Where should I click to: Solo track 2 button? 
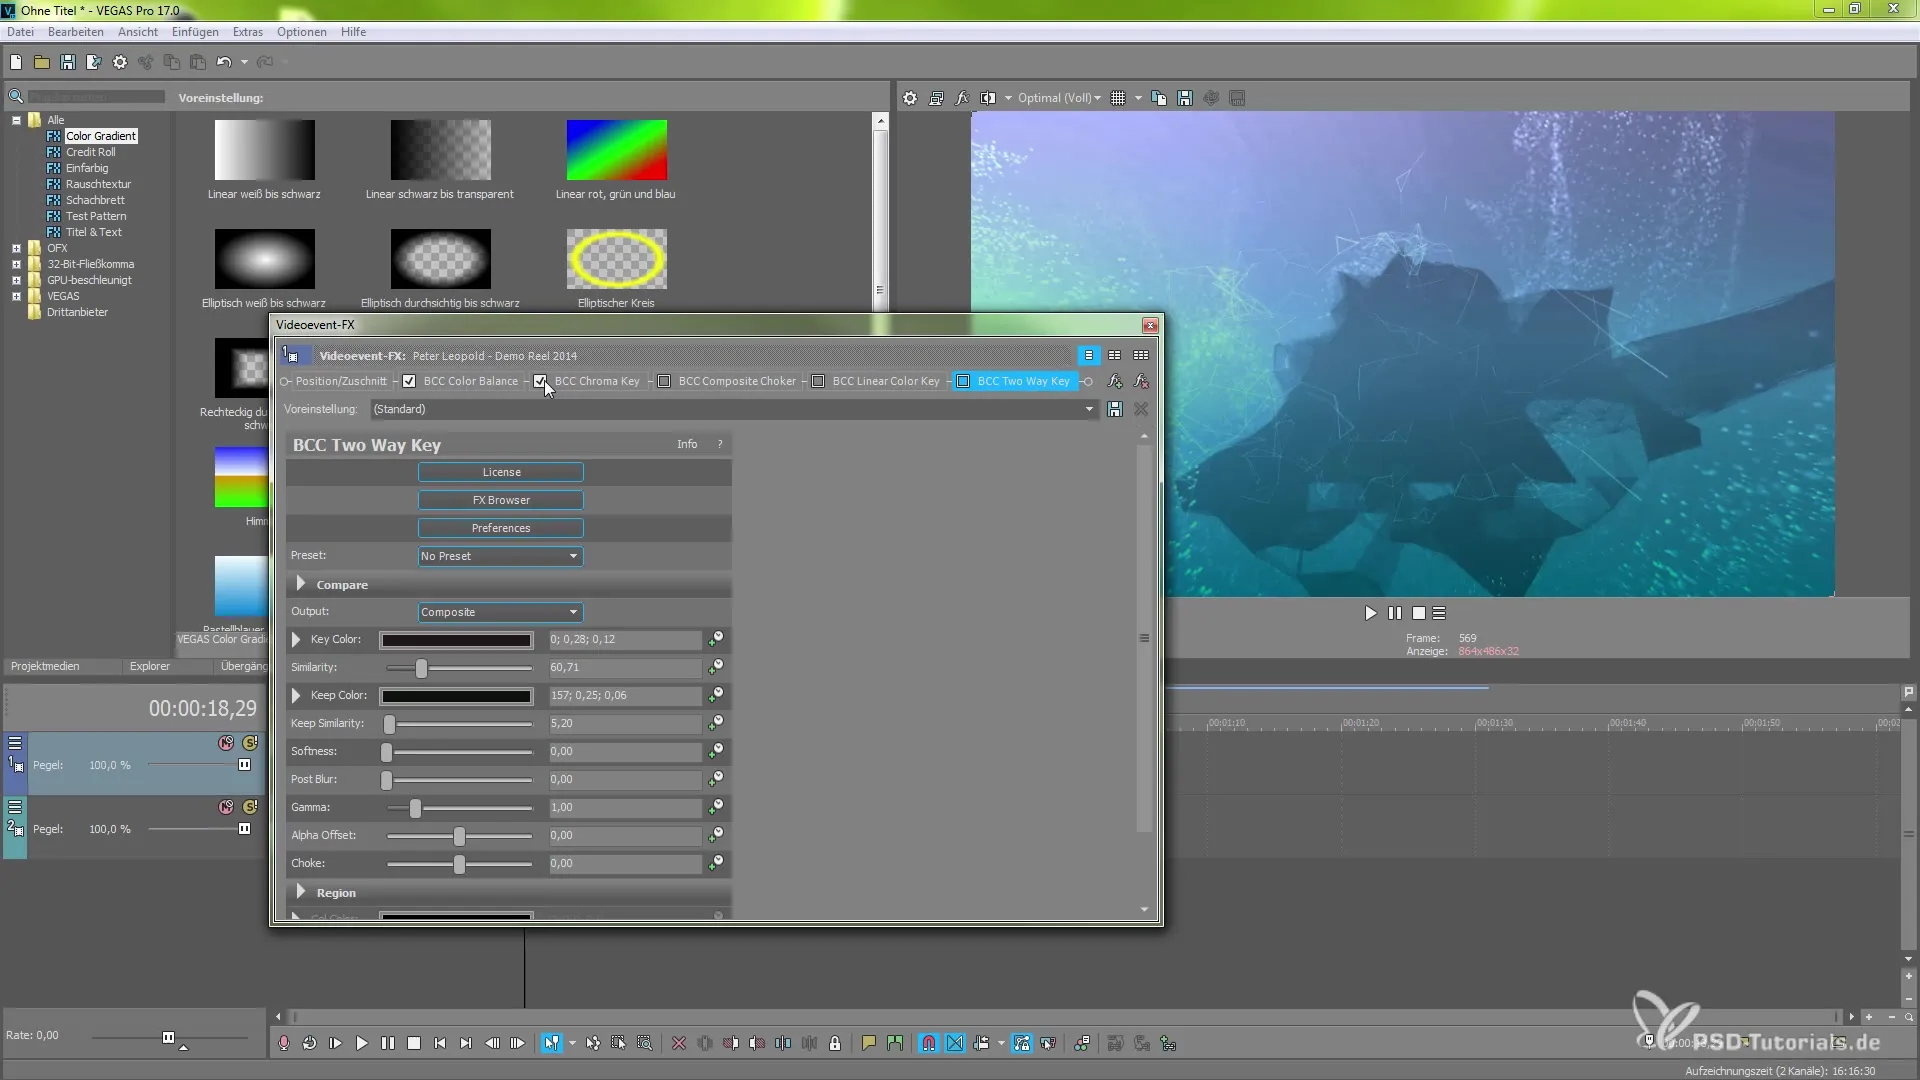click(250, 807)
